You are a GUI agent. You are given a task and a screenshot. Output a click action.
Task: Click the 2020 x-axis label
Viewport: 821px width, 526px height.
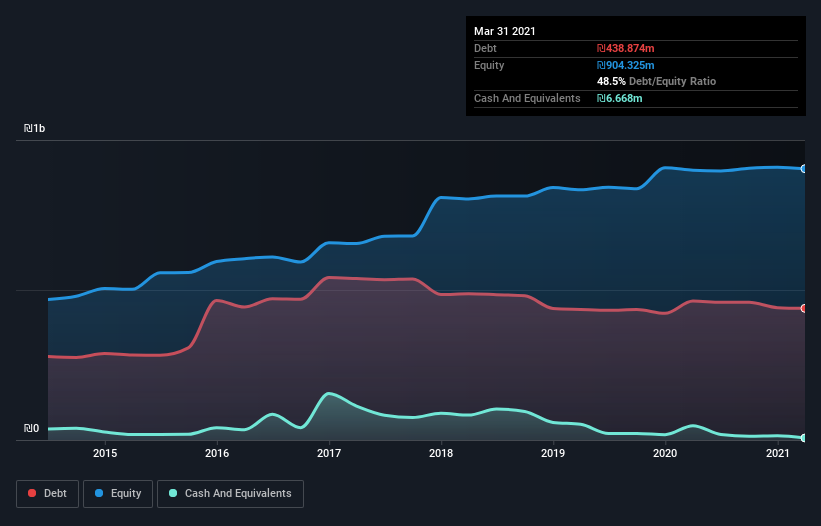[x=665, y=453]
